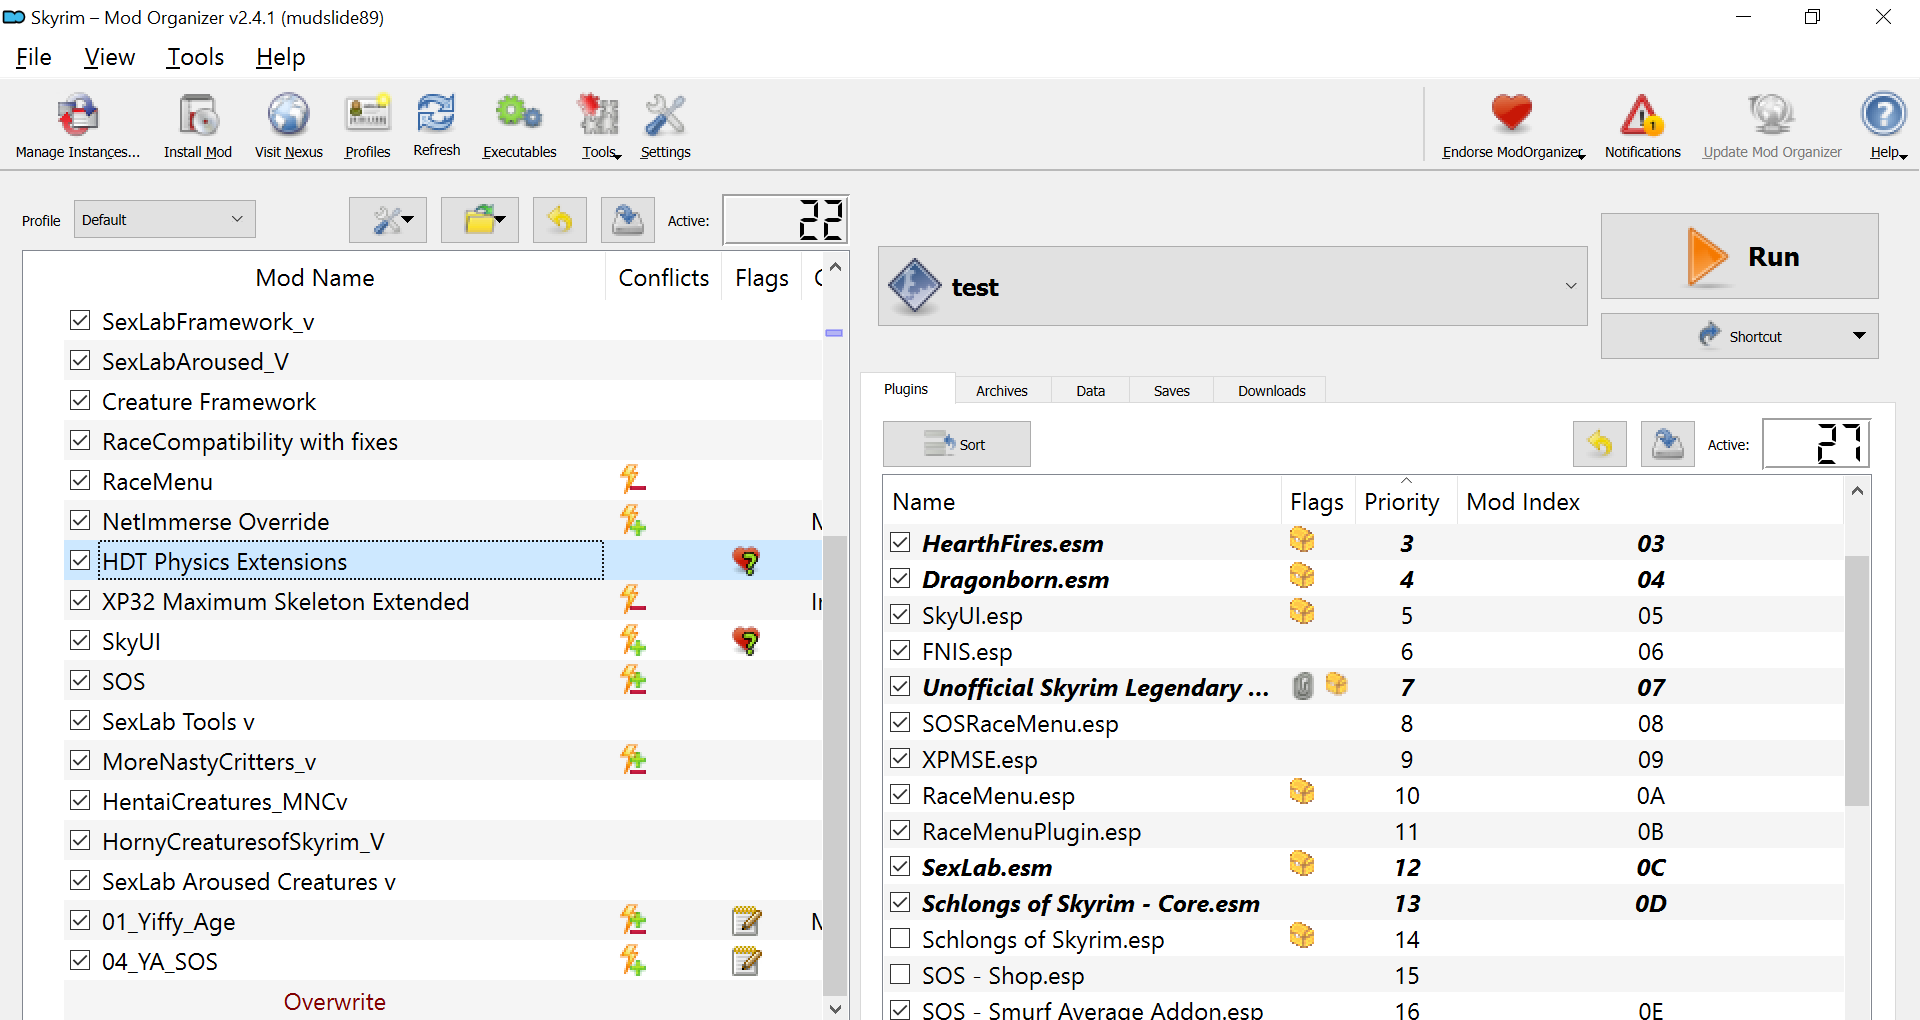This screenshot has width=1920, height=1020.
Task: Switch to the Downloads tab
Action: pos(1271,390)
